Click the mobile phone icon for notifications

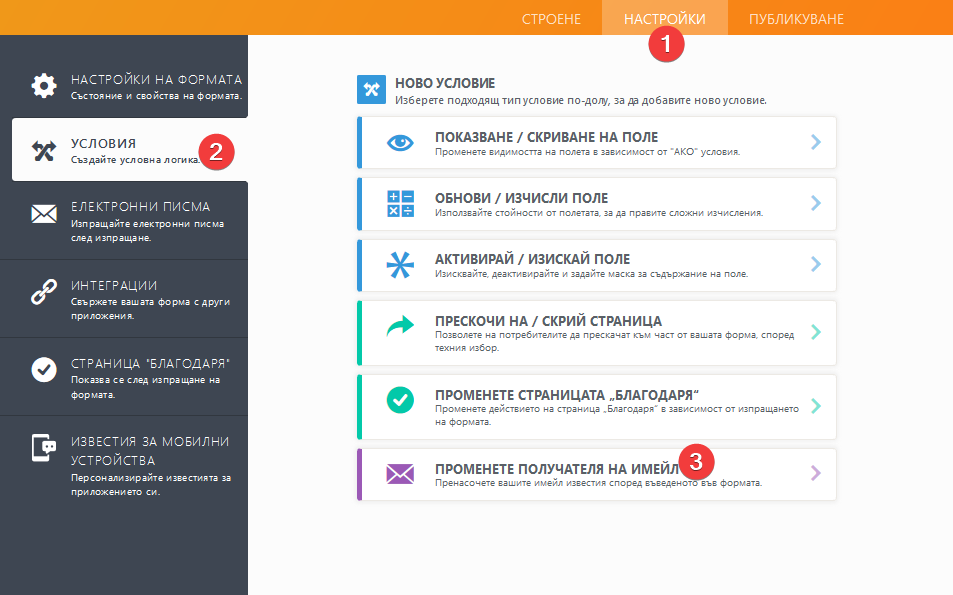[44, 450]
